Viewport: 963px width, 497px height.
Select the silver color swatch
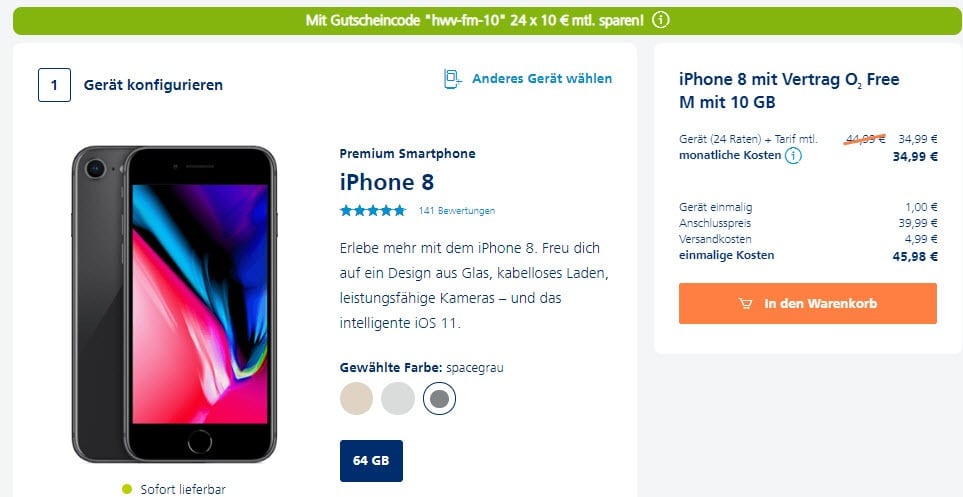tap(398, 398)
